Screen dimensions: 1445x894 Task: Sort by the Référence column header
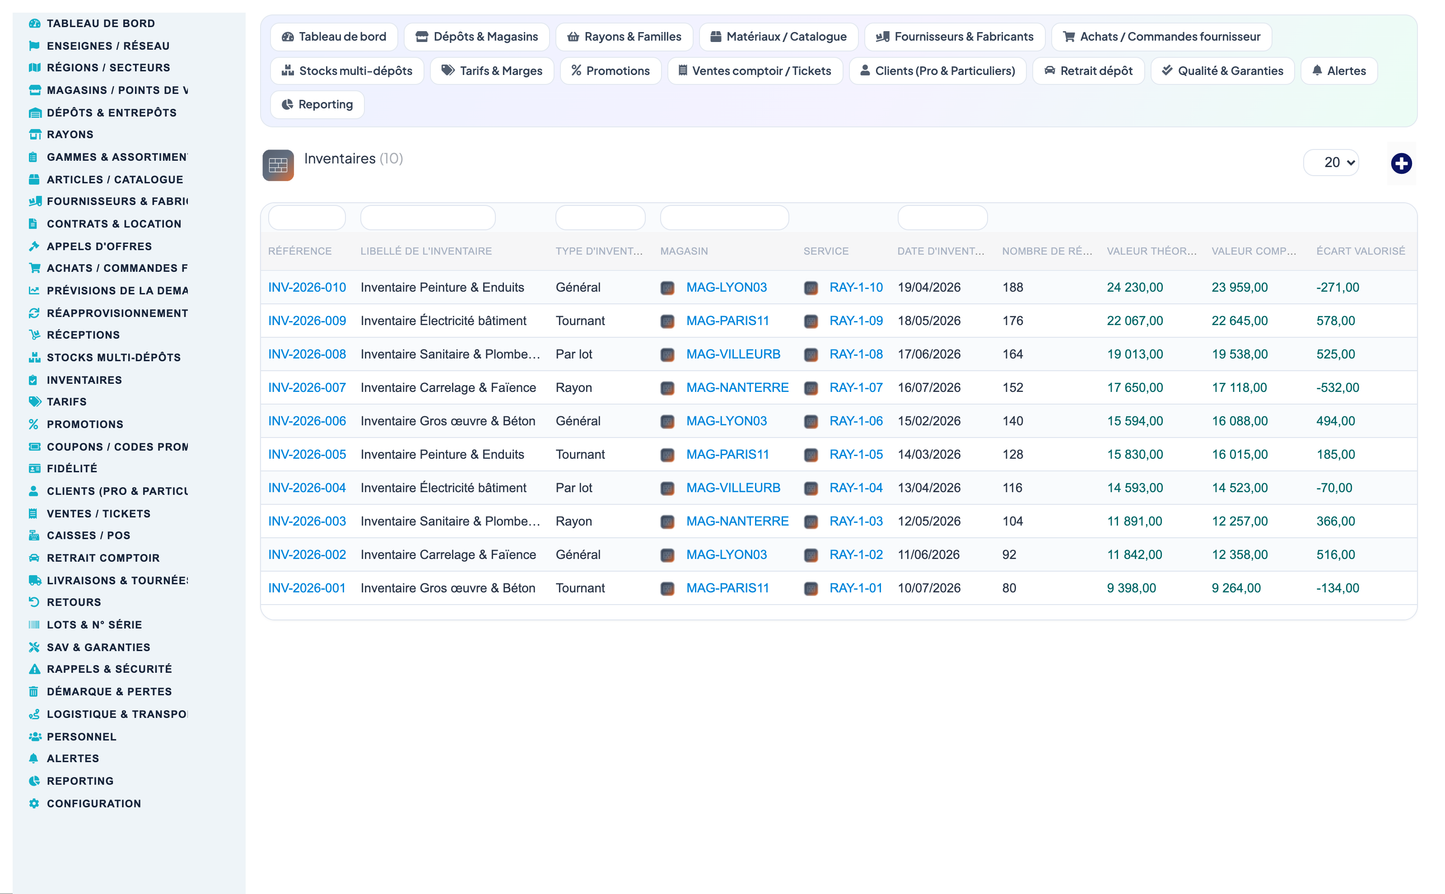click(x=300, y=251)
